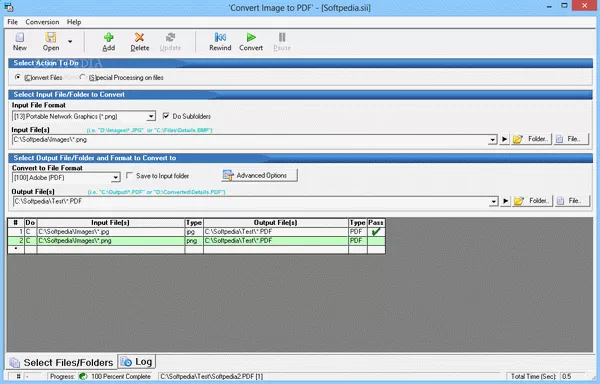Click the Pause toolbar icon
This screenshot has width=600, height=384.
point(282,37)
